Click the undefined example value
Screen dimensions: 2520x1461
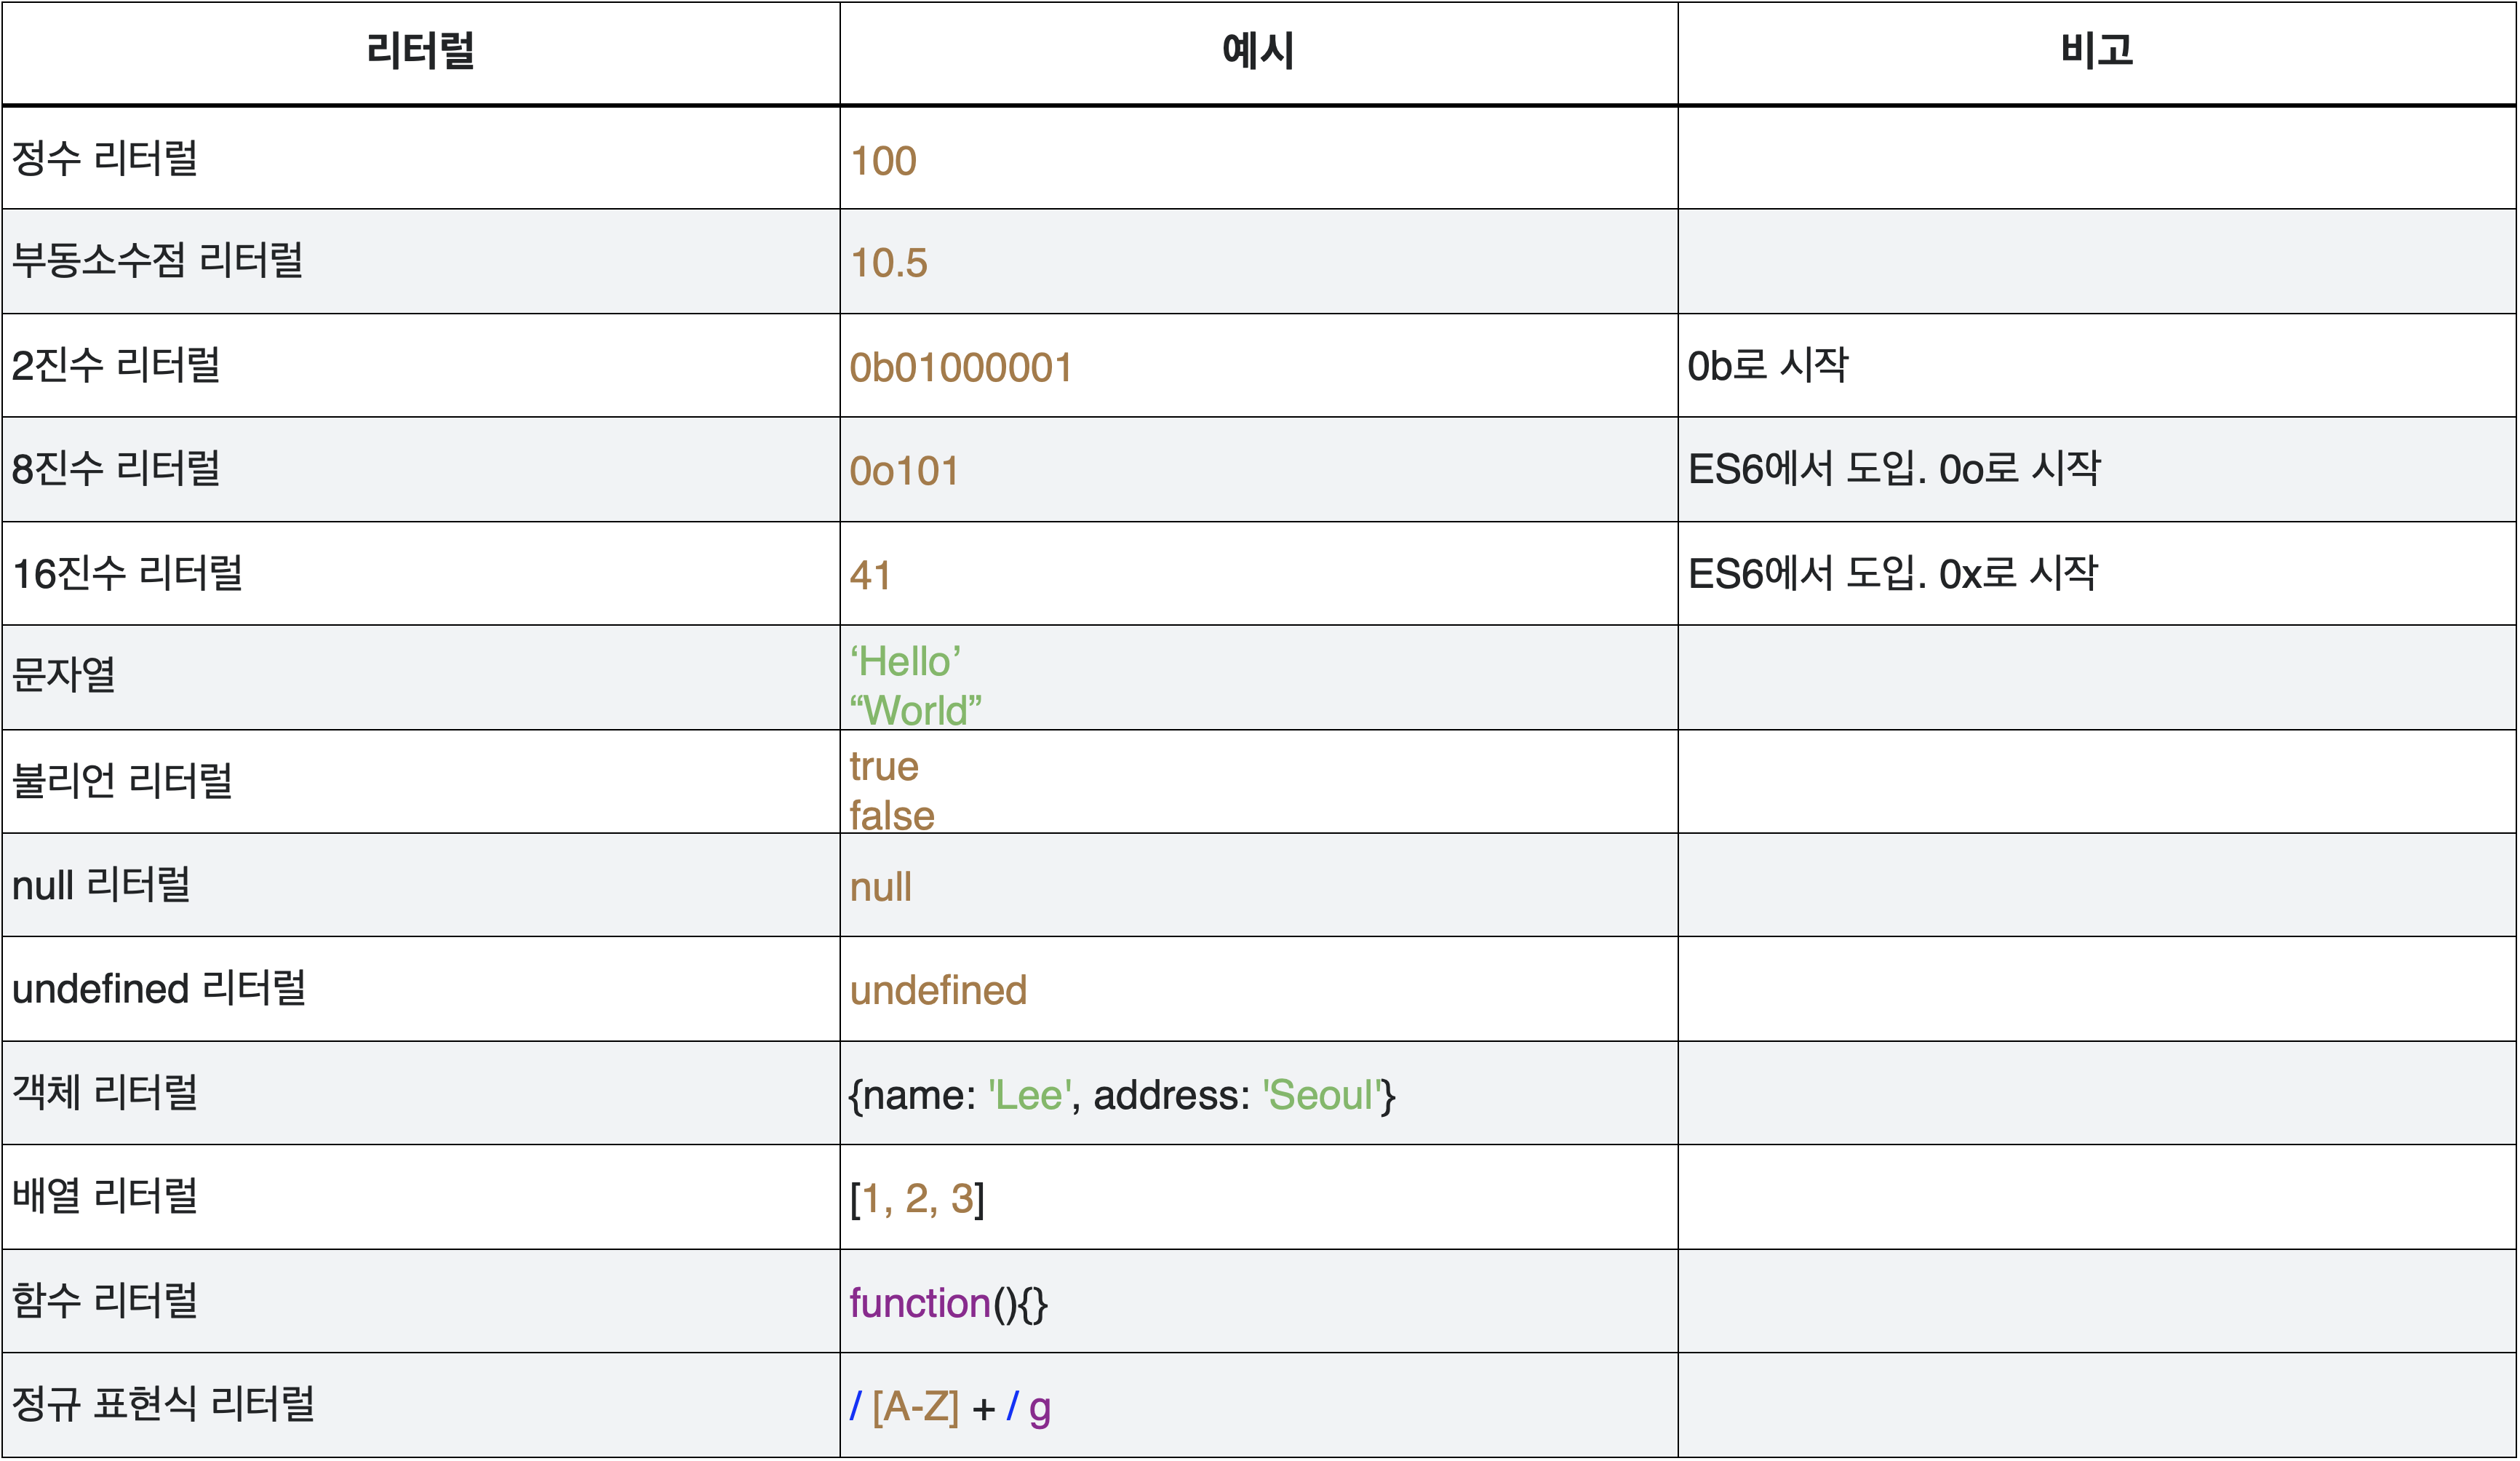[938, 991]
